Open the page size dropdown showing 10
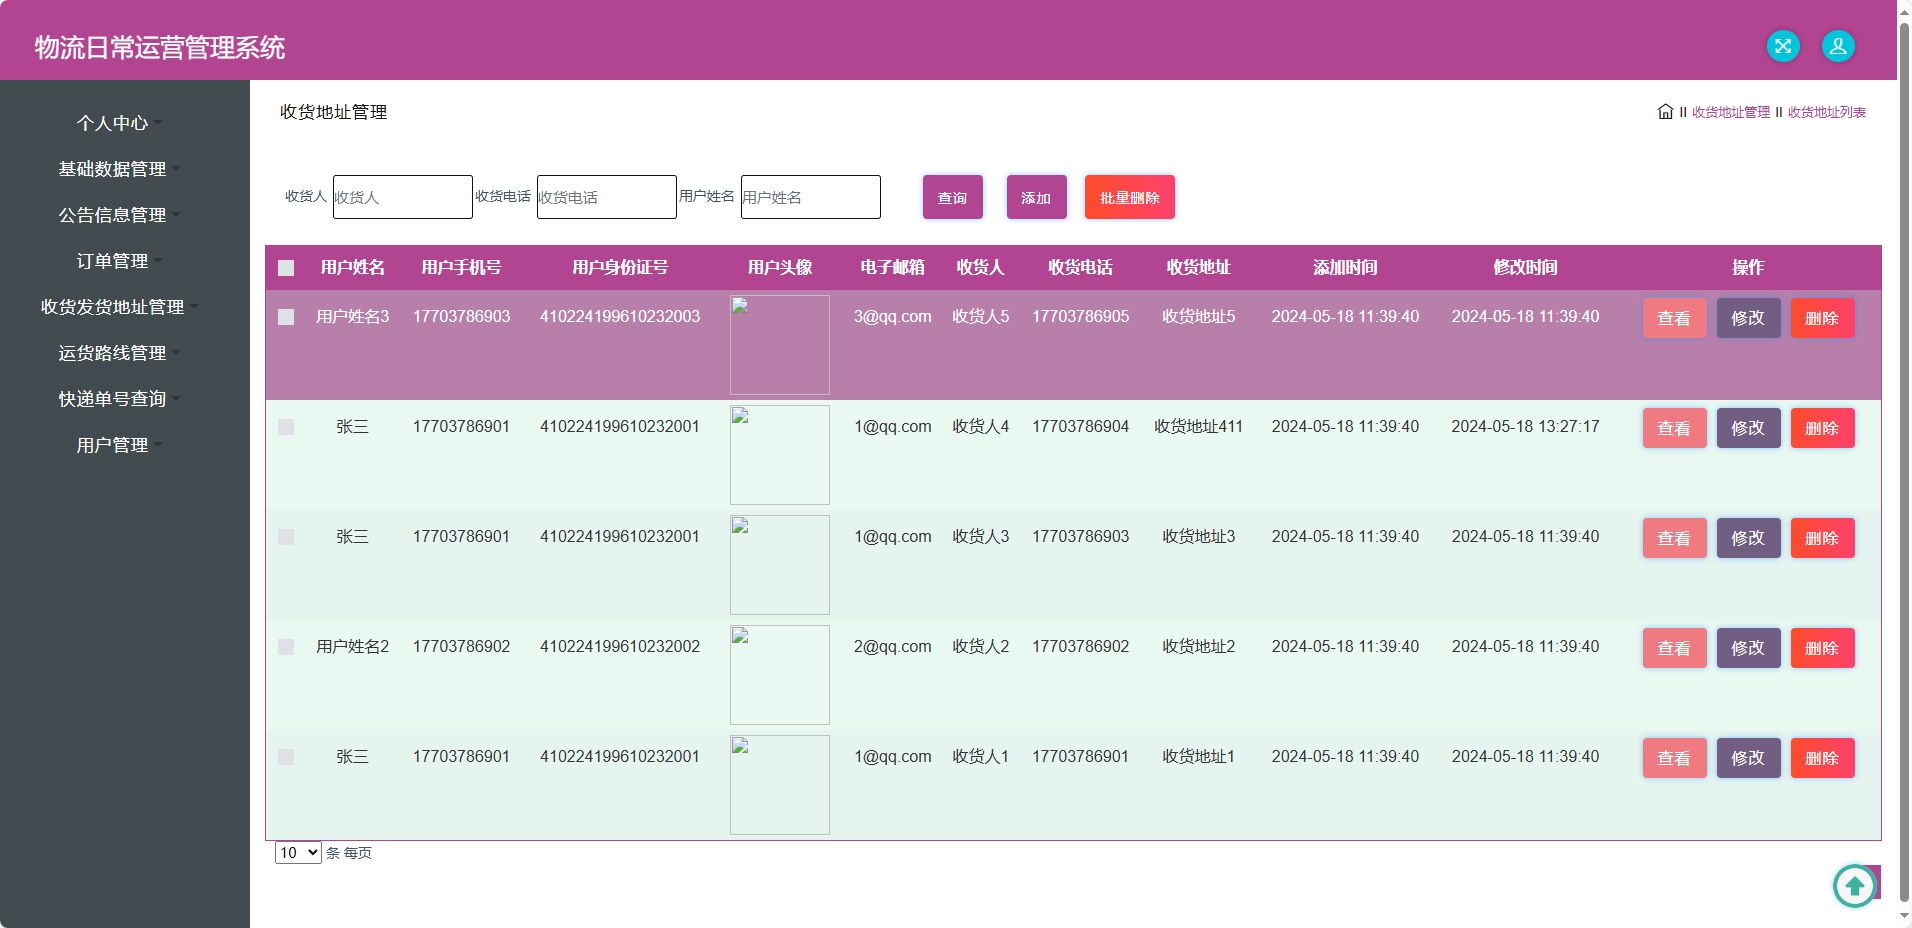The image size is (1912, 928). tap(297, 853)
